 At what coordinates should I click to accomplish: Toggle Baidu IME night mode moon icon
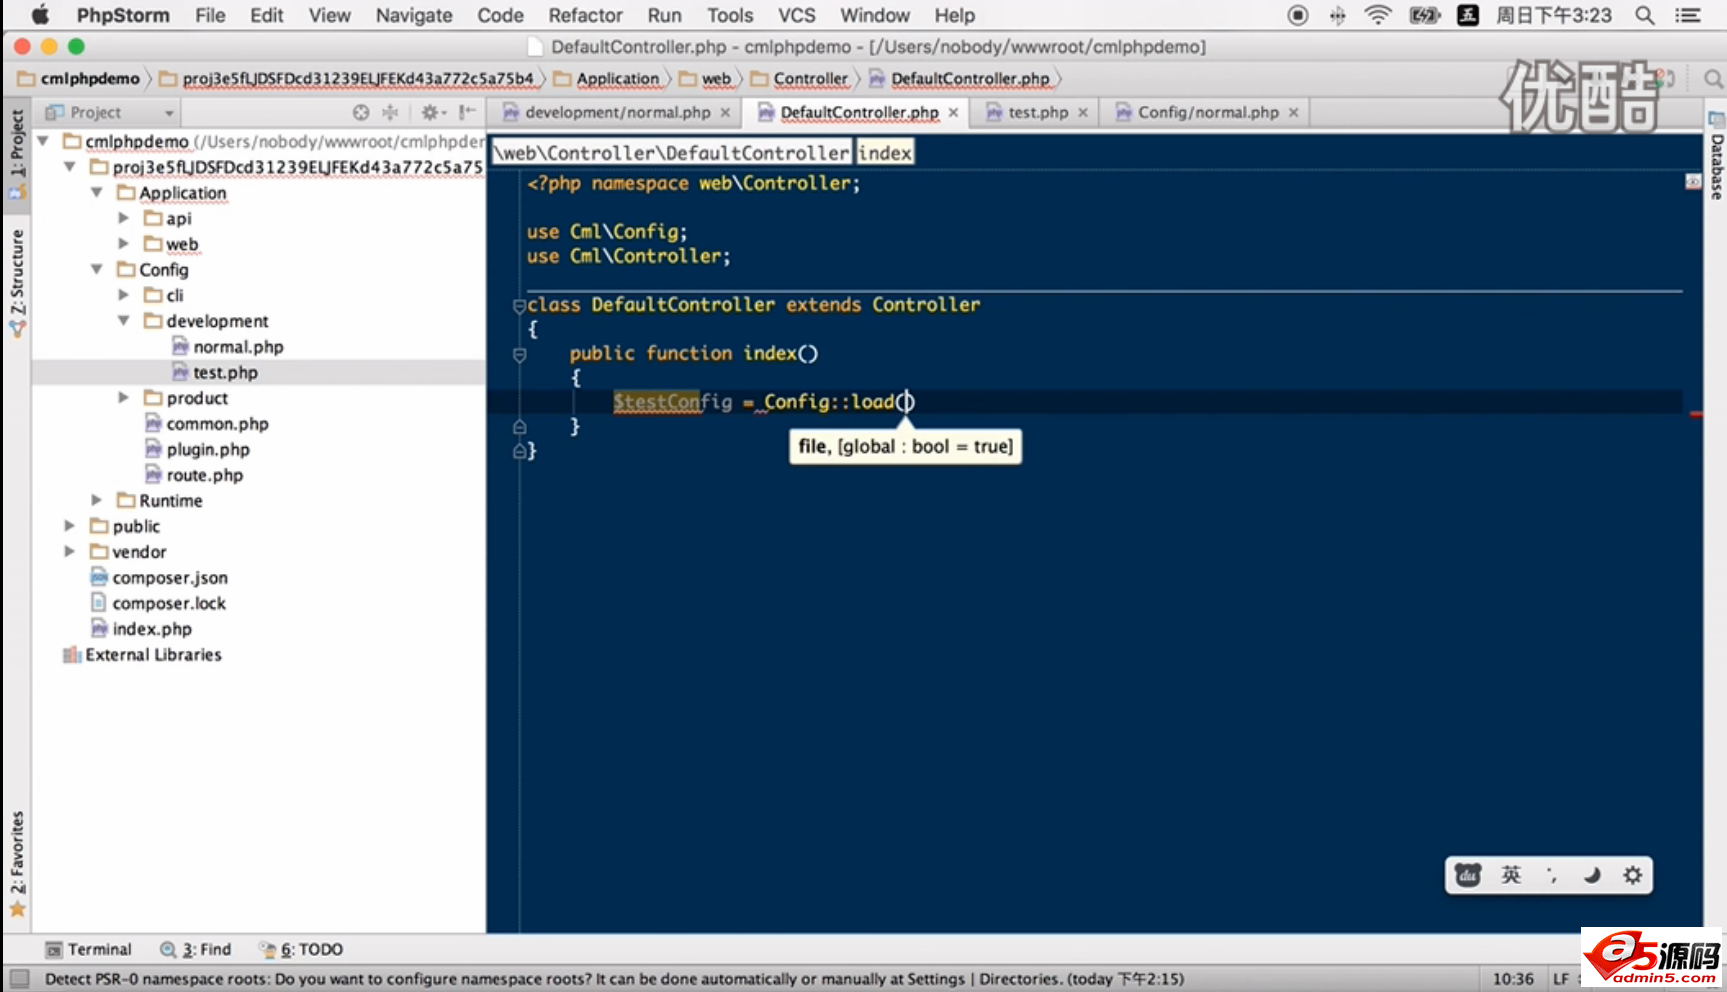click(x=1592, y=874)
